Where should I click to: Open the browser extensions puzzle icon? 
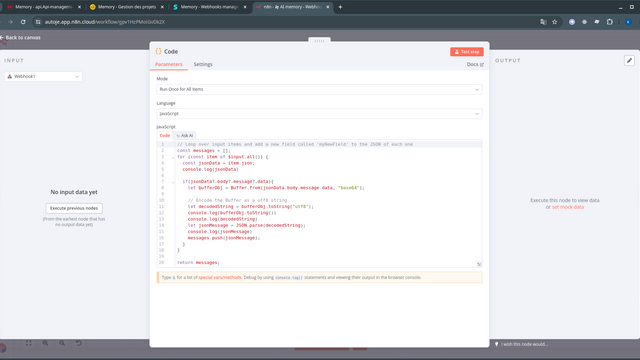point(610,22)
